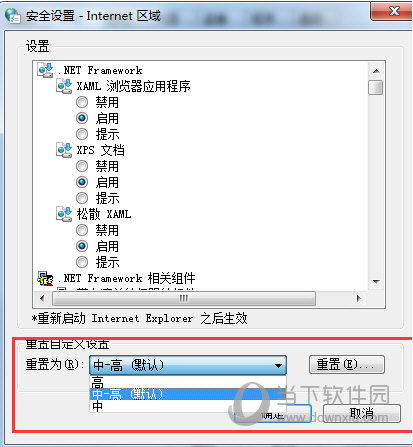Click the vertical scrollbar down arrow
Image resolution: width=413 pixels, height=447 pixels.
pos(376,282)
